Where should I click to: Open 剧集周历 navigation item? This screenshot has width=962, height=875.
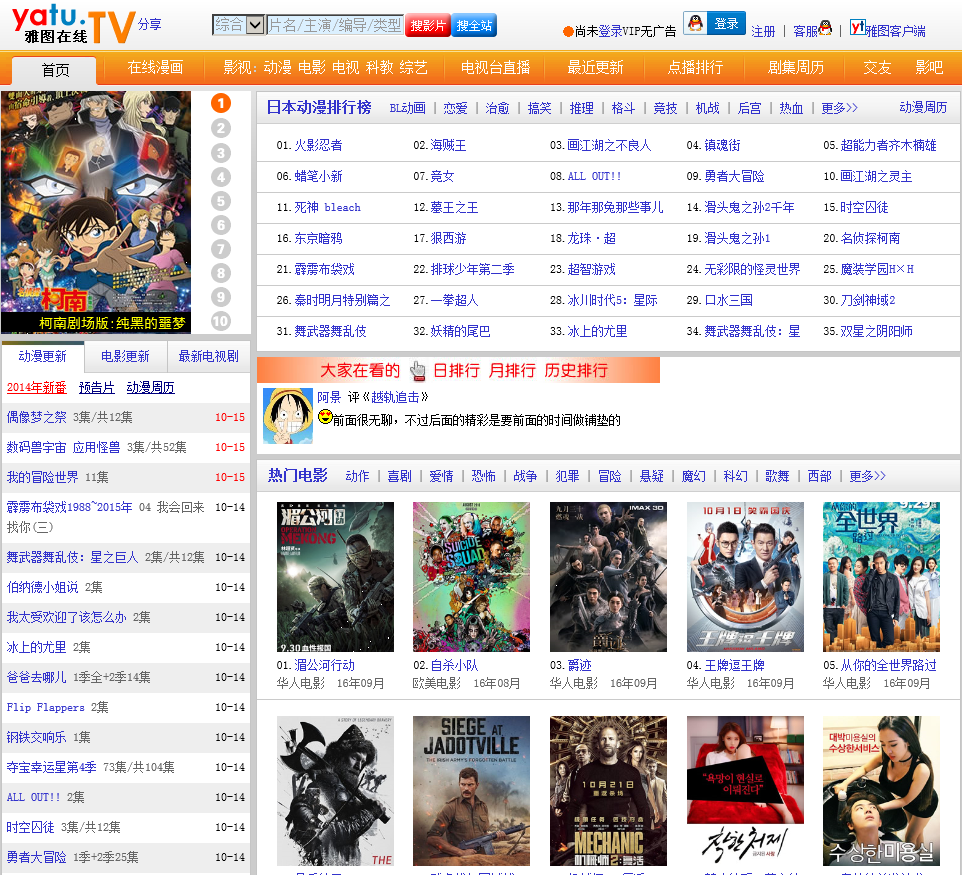(796, 67)
